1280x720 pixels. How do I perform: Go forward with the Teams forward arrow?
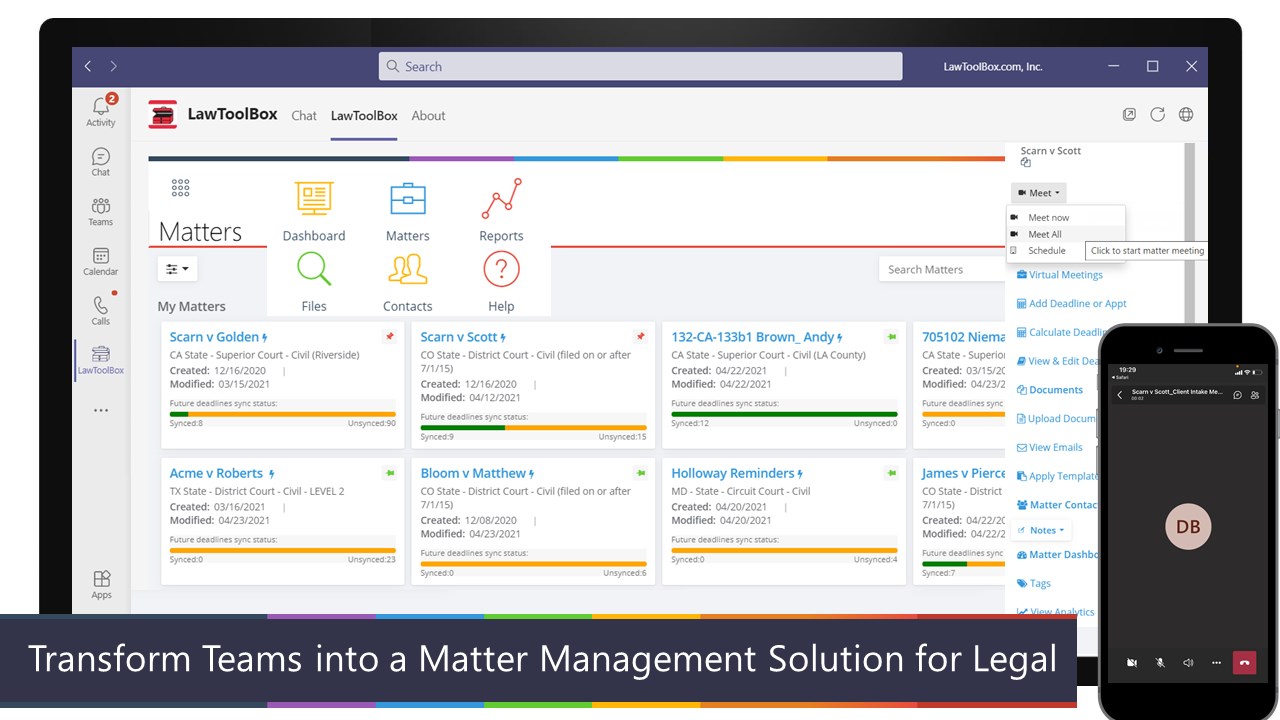pyautogui.click(x=114, y=66)
